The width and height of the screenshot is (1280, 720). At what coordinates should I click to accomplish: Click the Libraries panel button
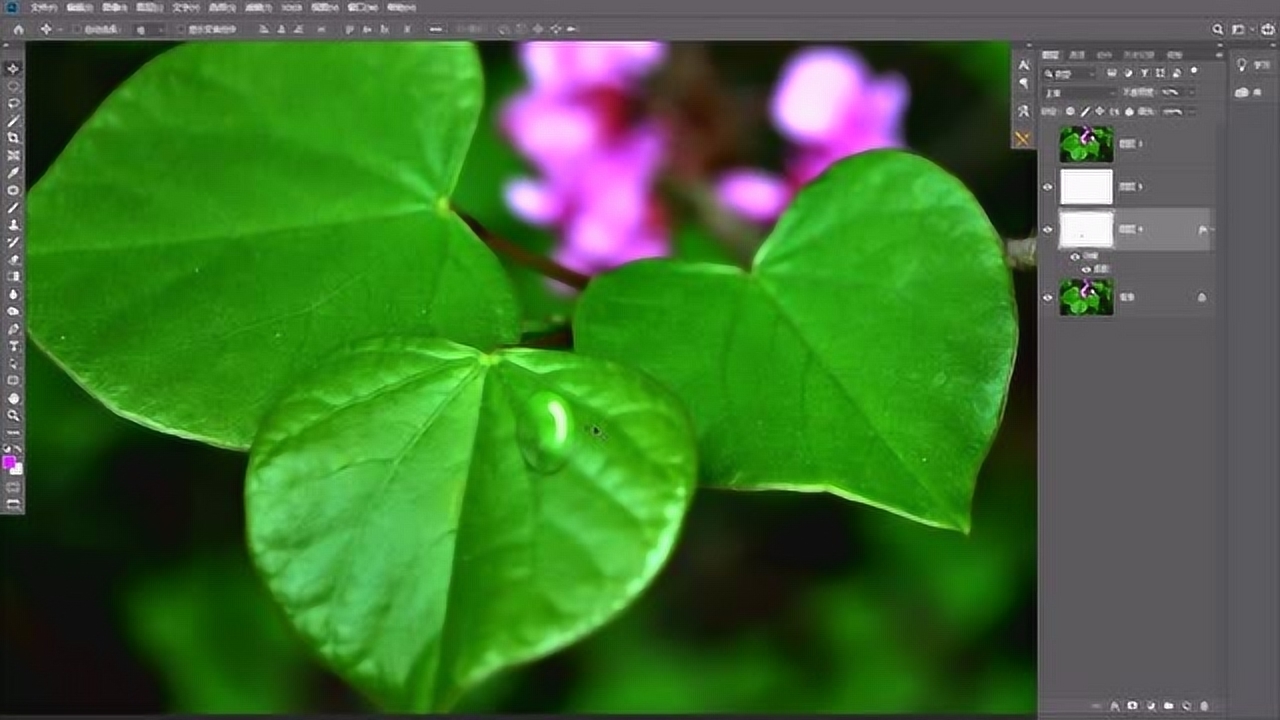[x=1242, y=92]
